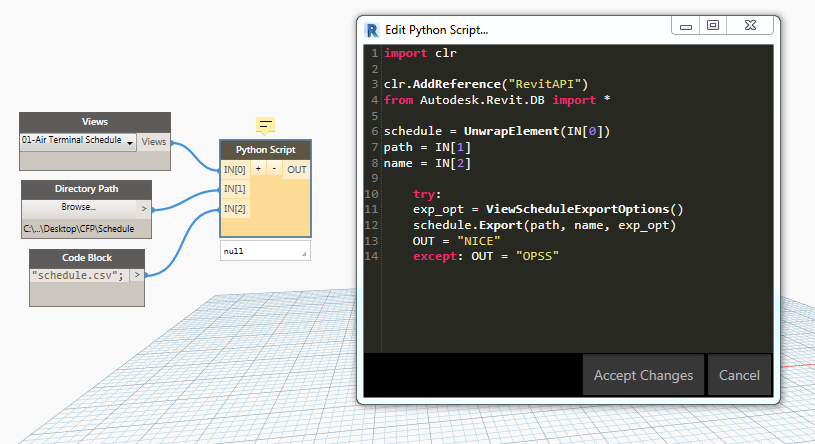This screenshot has height=444, width=815.
Task: Maximize the Edit Python Script window
Action: pyautogui.click(x=713, y=25)
